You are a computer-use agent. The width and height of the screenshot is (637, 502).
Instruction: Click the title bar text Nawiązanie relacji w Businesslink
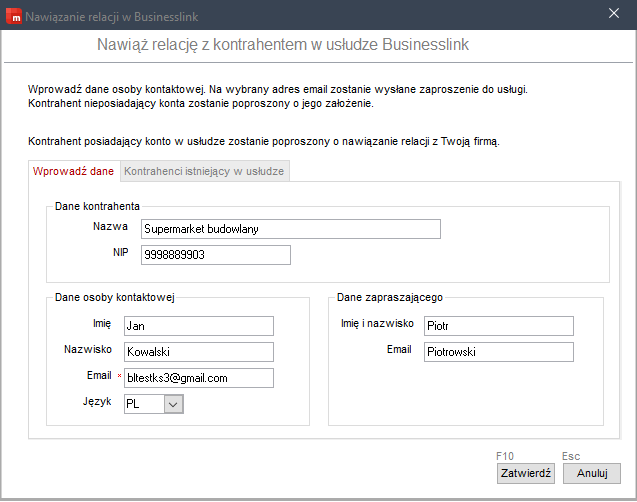112,17
